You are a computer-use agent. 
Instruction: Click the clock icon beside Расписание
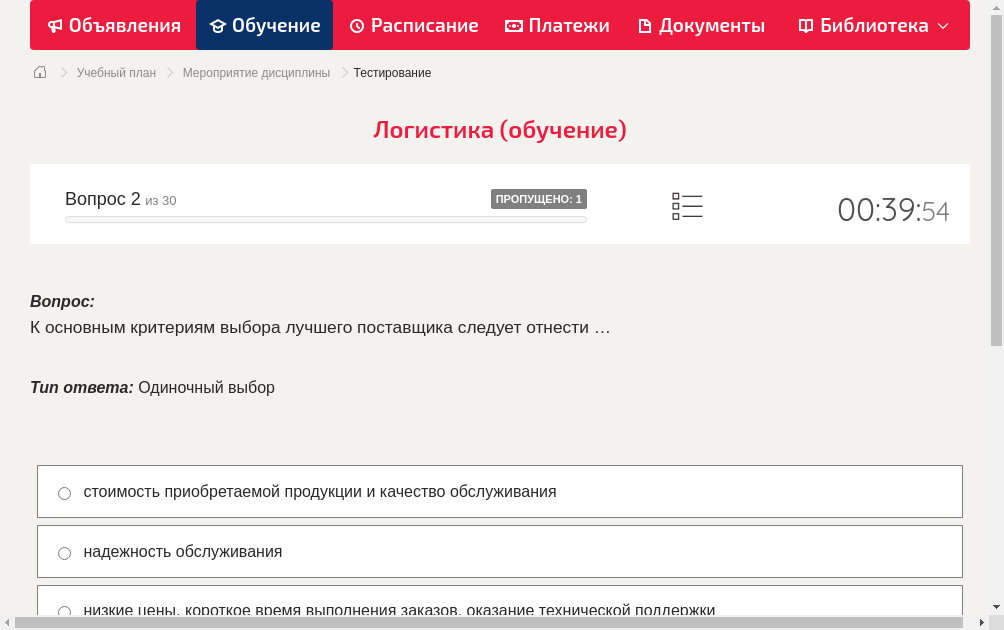356,25
